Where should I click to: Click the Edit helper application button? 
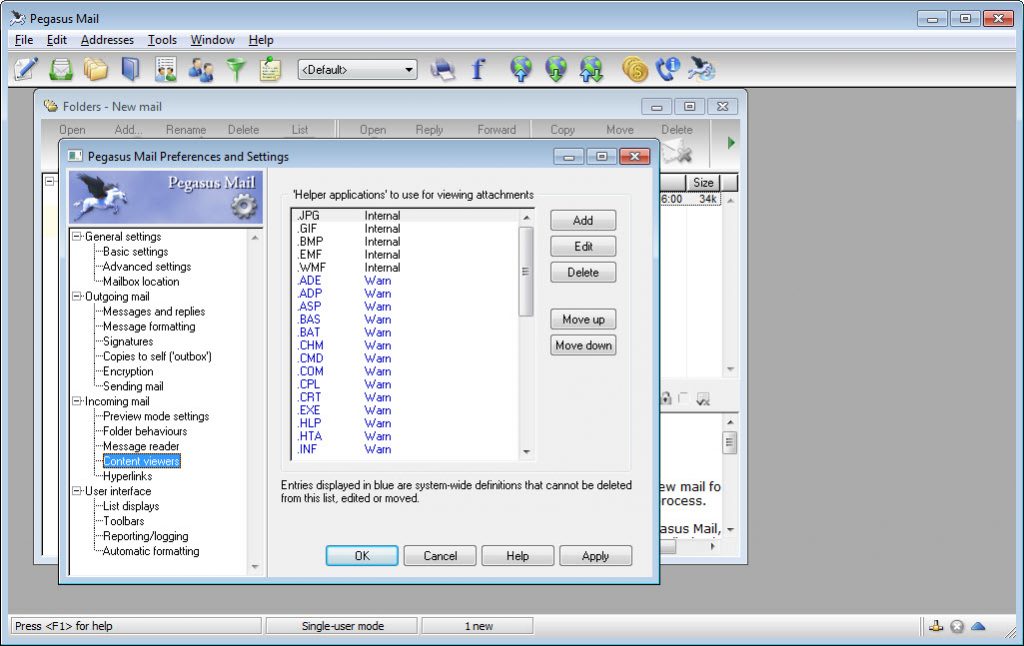click(x=583, y=246)
